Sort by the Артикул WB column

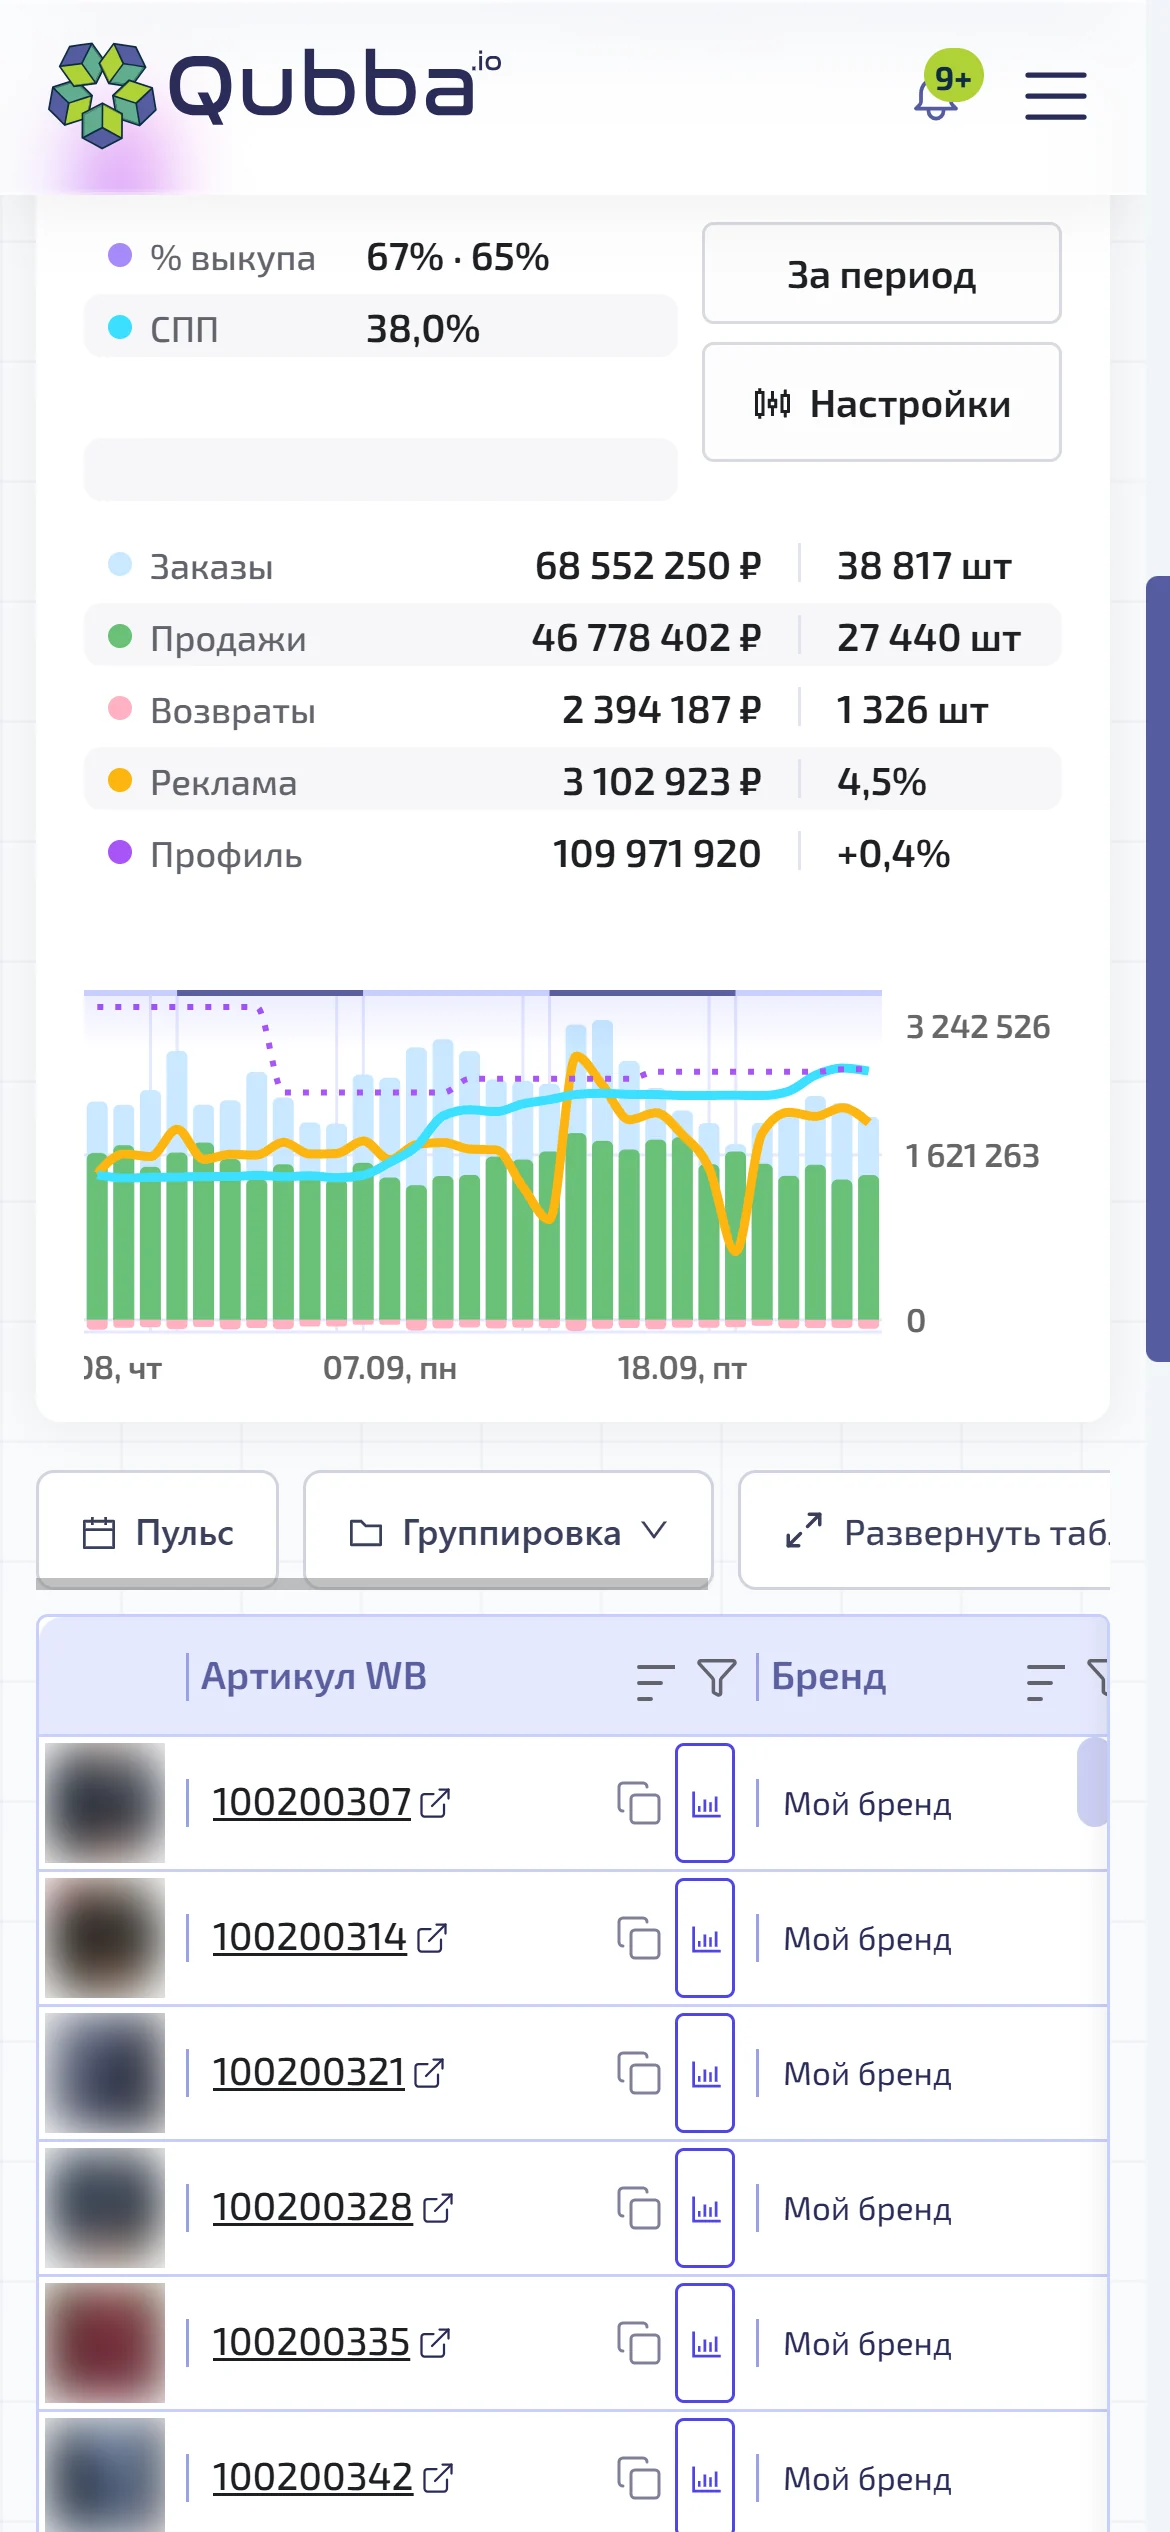pyautogui.click(x=655, y=1680)
